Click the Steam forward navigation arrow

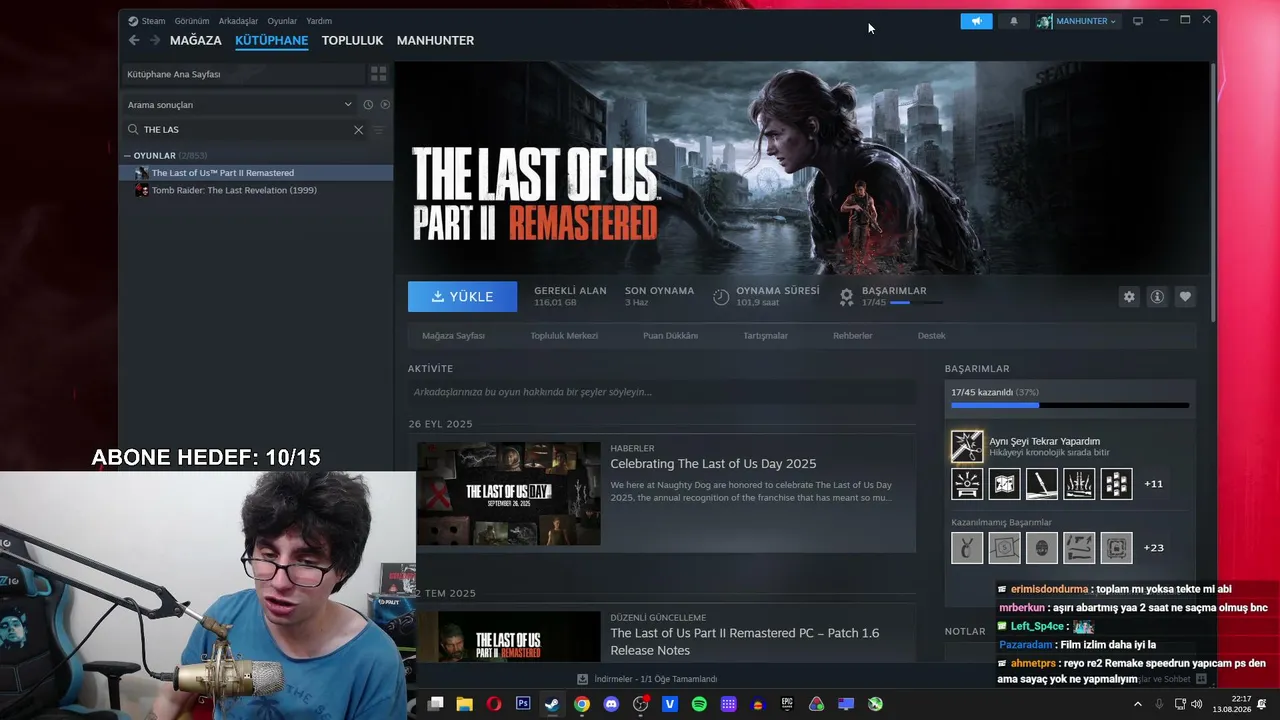click(155, 40)
